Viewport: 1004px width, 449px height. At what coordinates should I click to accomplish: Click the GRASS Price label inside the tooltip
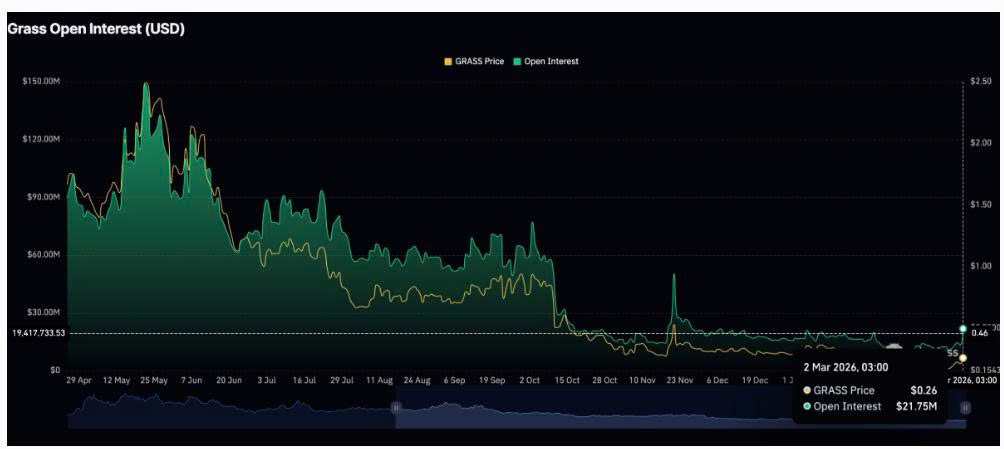[x=844, y=390]
